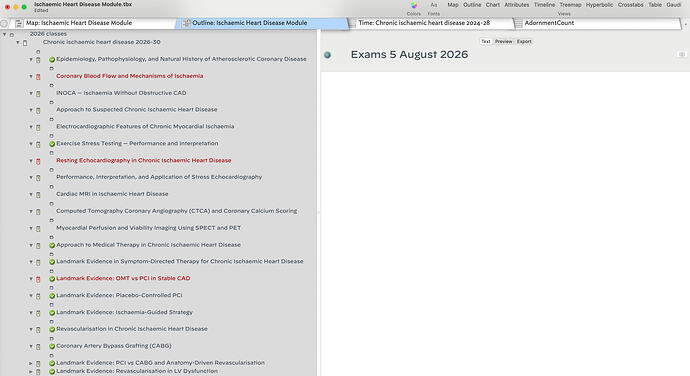Image resolution: width=690 pixels, height=376 pixels.
Task: Click the note icon for INOCA row
Action: coord(38,94)
